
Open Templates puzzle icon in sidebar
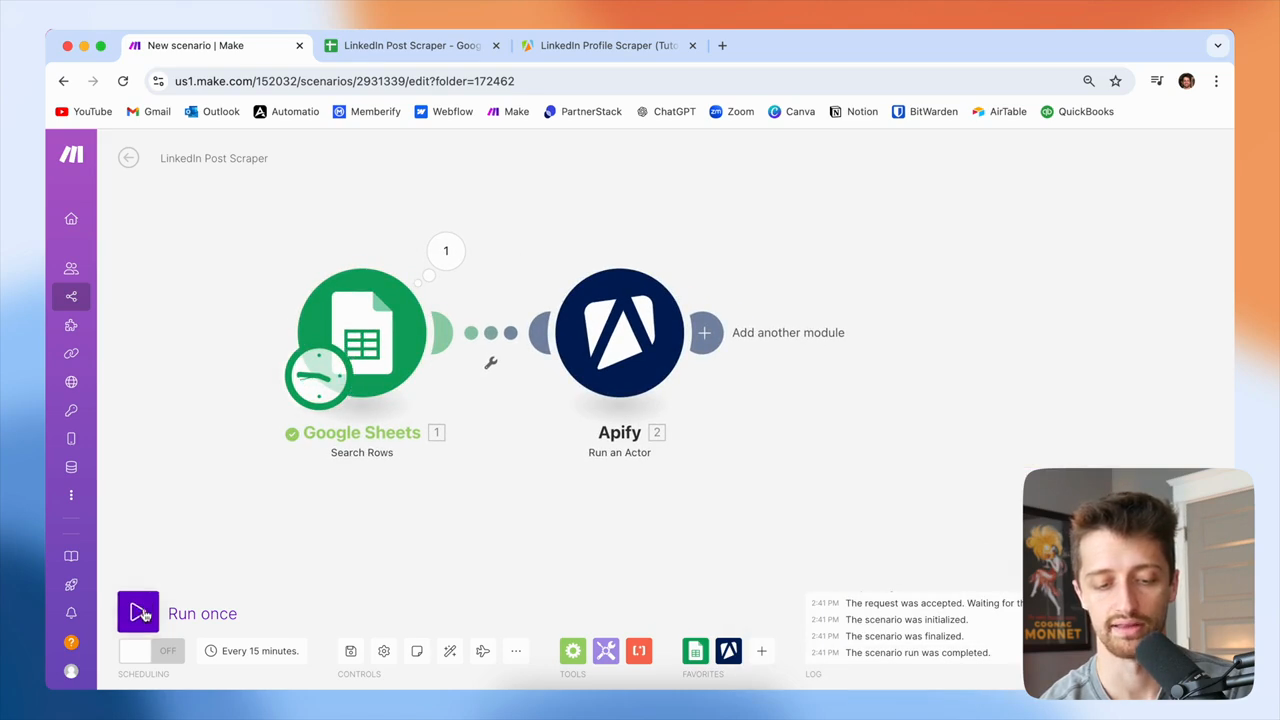click(x=71, y=325)
